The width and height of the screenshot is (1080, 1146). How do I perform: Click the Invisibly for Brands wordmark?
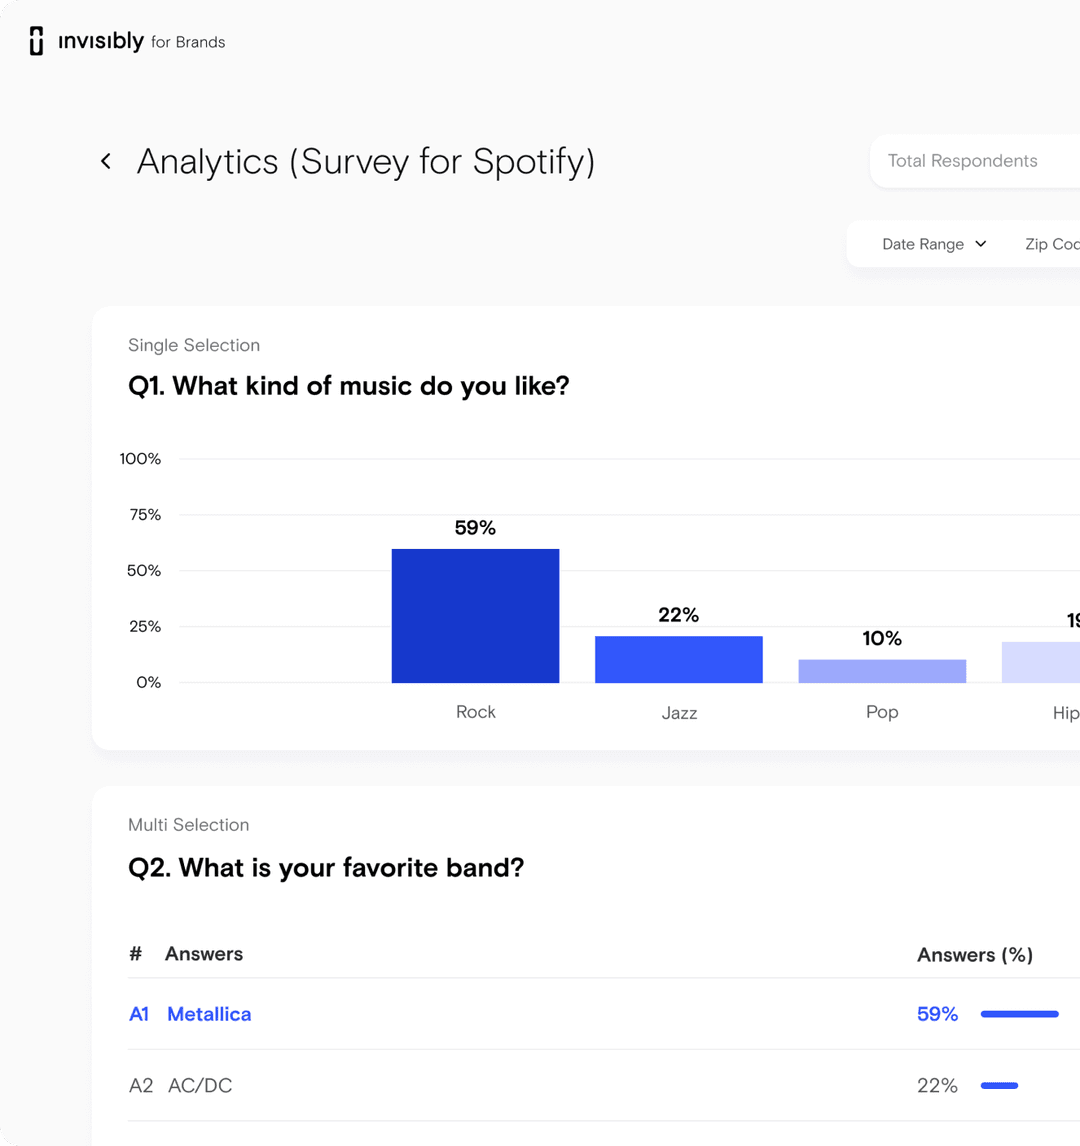pos(141,41)
